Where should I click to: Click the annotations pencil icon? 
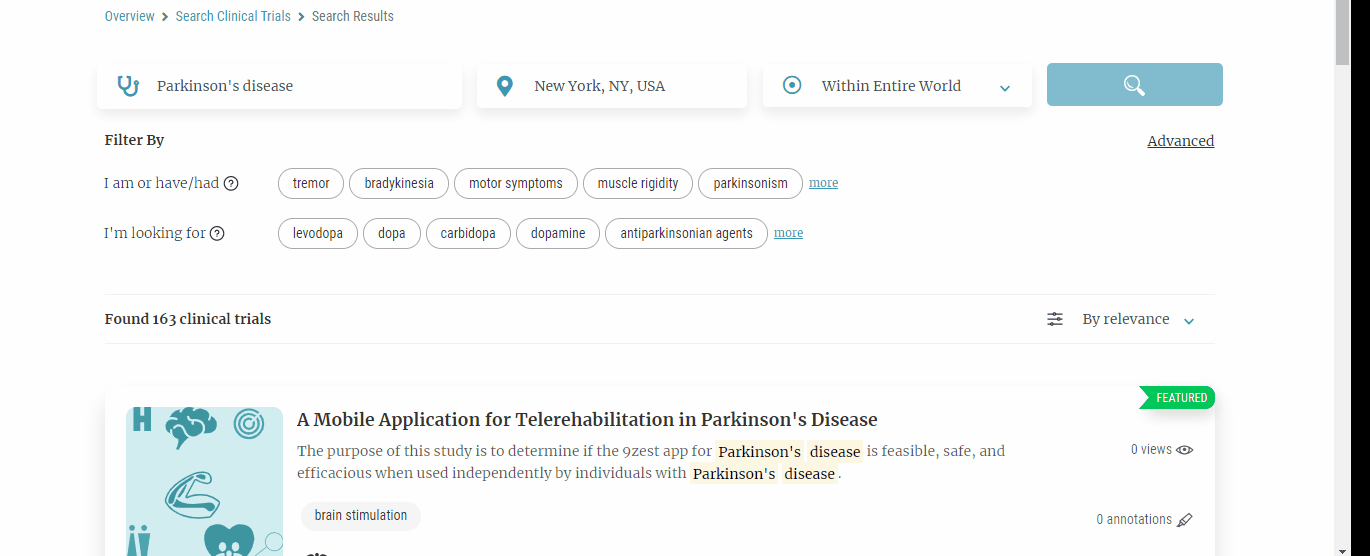[x=1185, y=520]
